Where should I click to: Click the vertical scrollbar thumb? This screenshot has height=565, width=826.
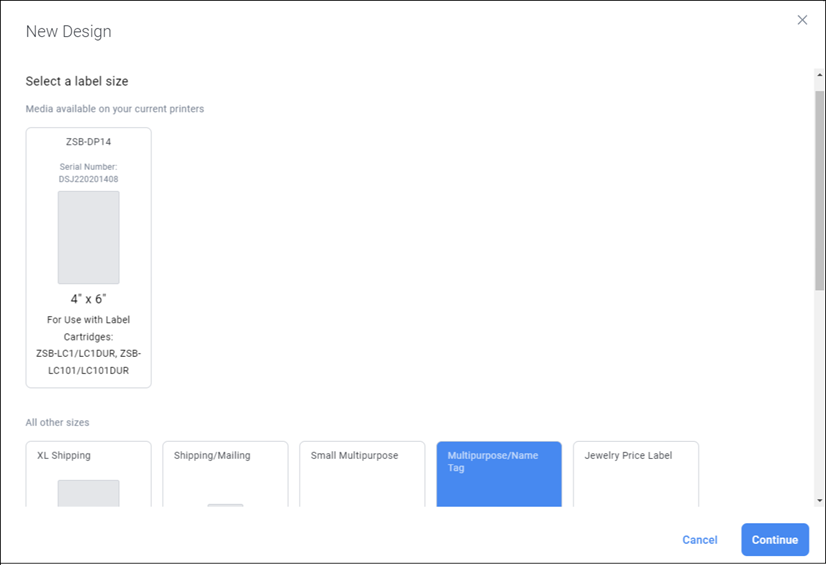[819, 191]
